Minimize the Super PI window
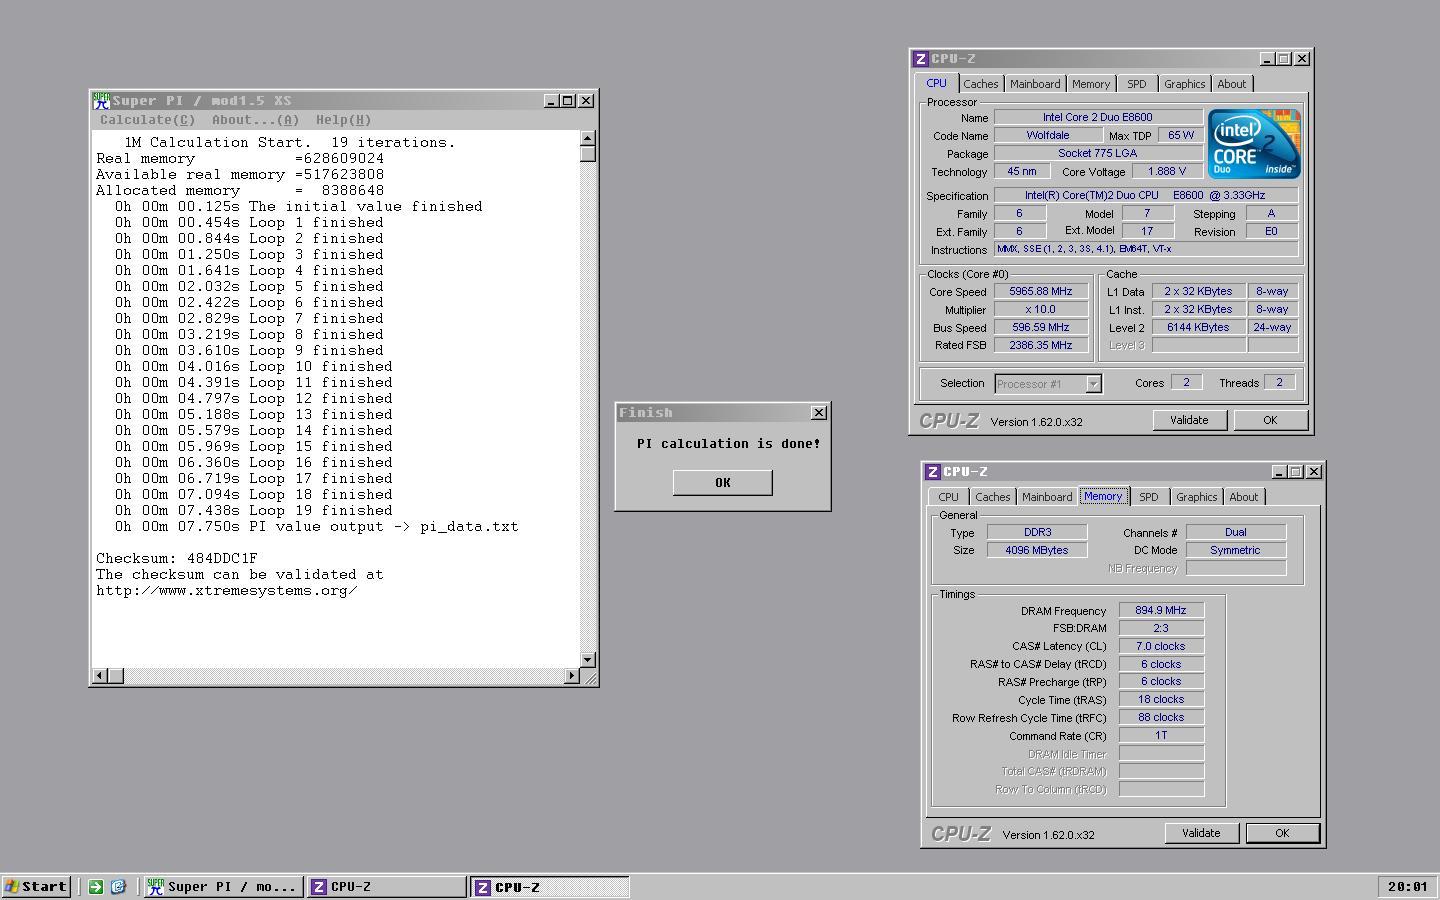 coord(551,100)
